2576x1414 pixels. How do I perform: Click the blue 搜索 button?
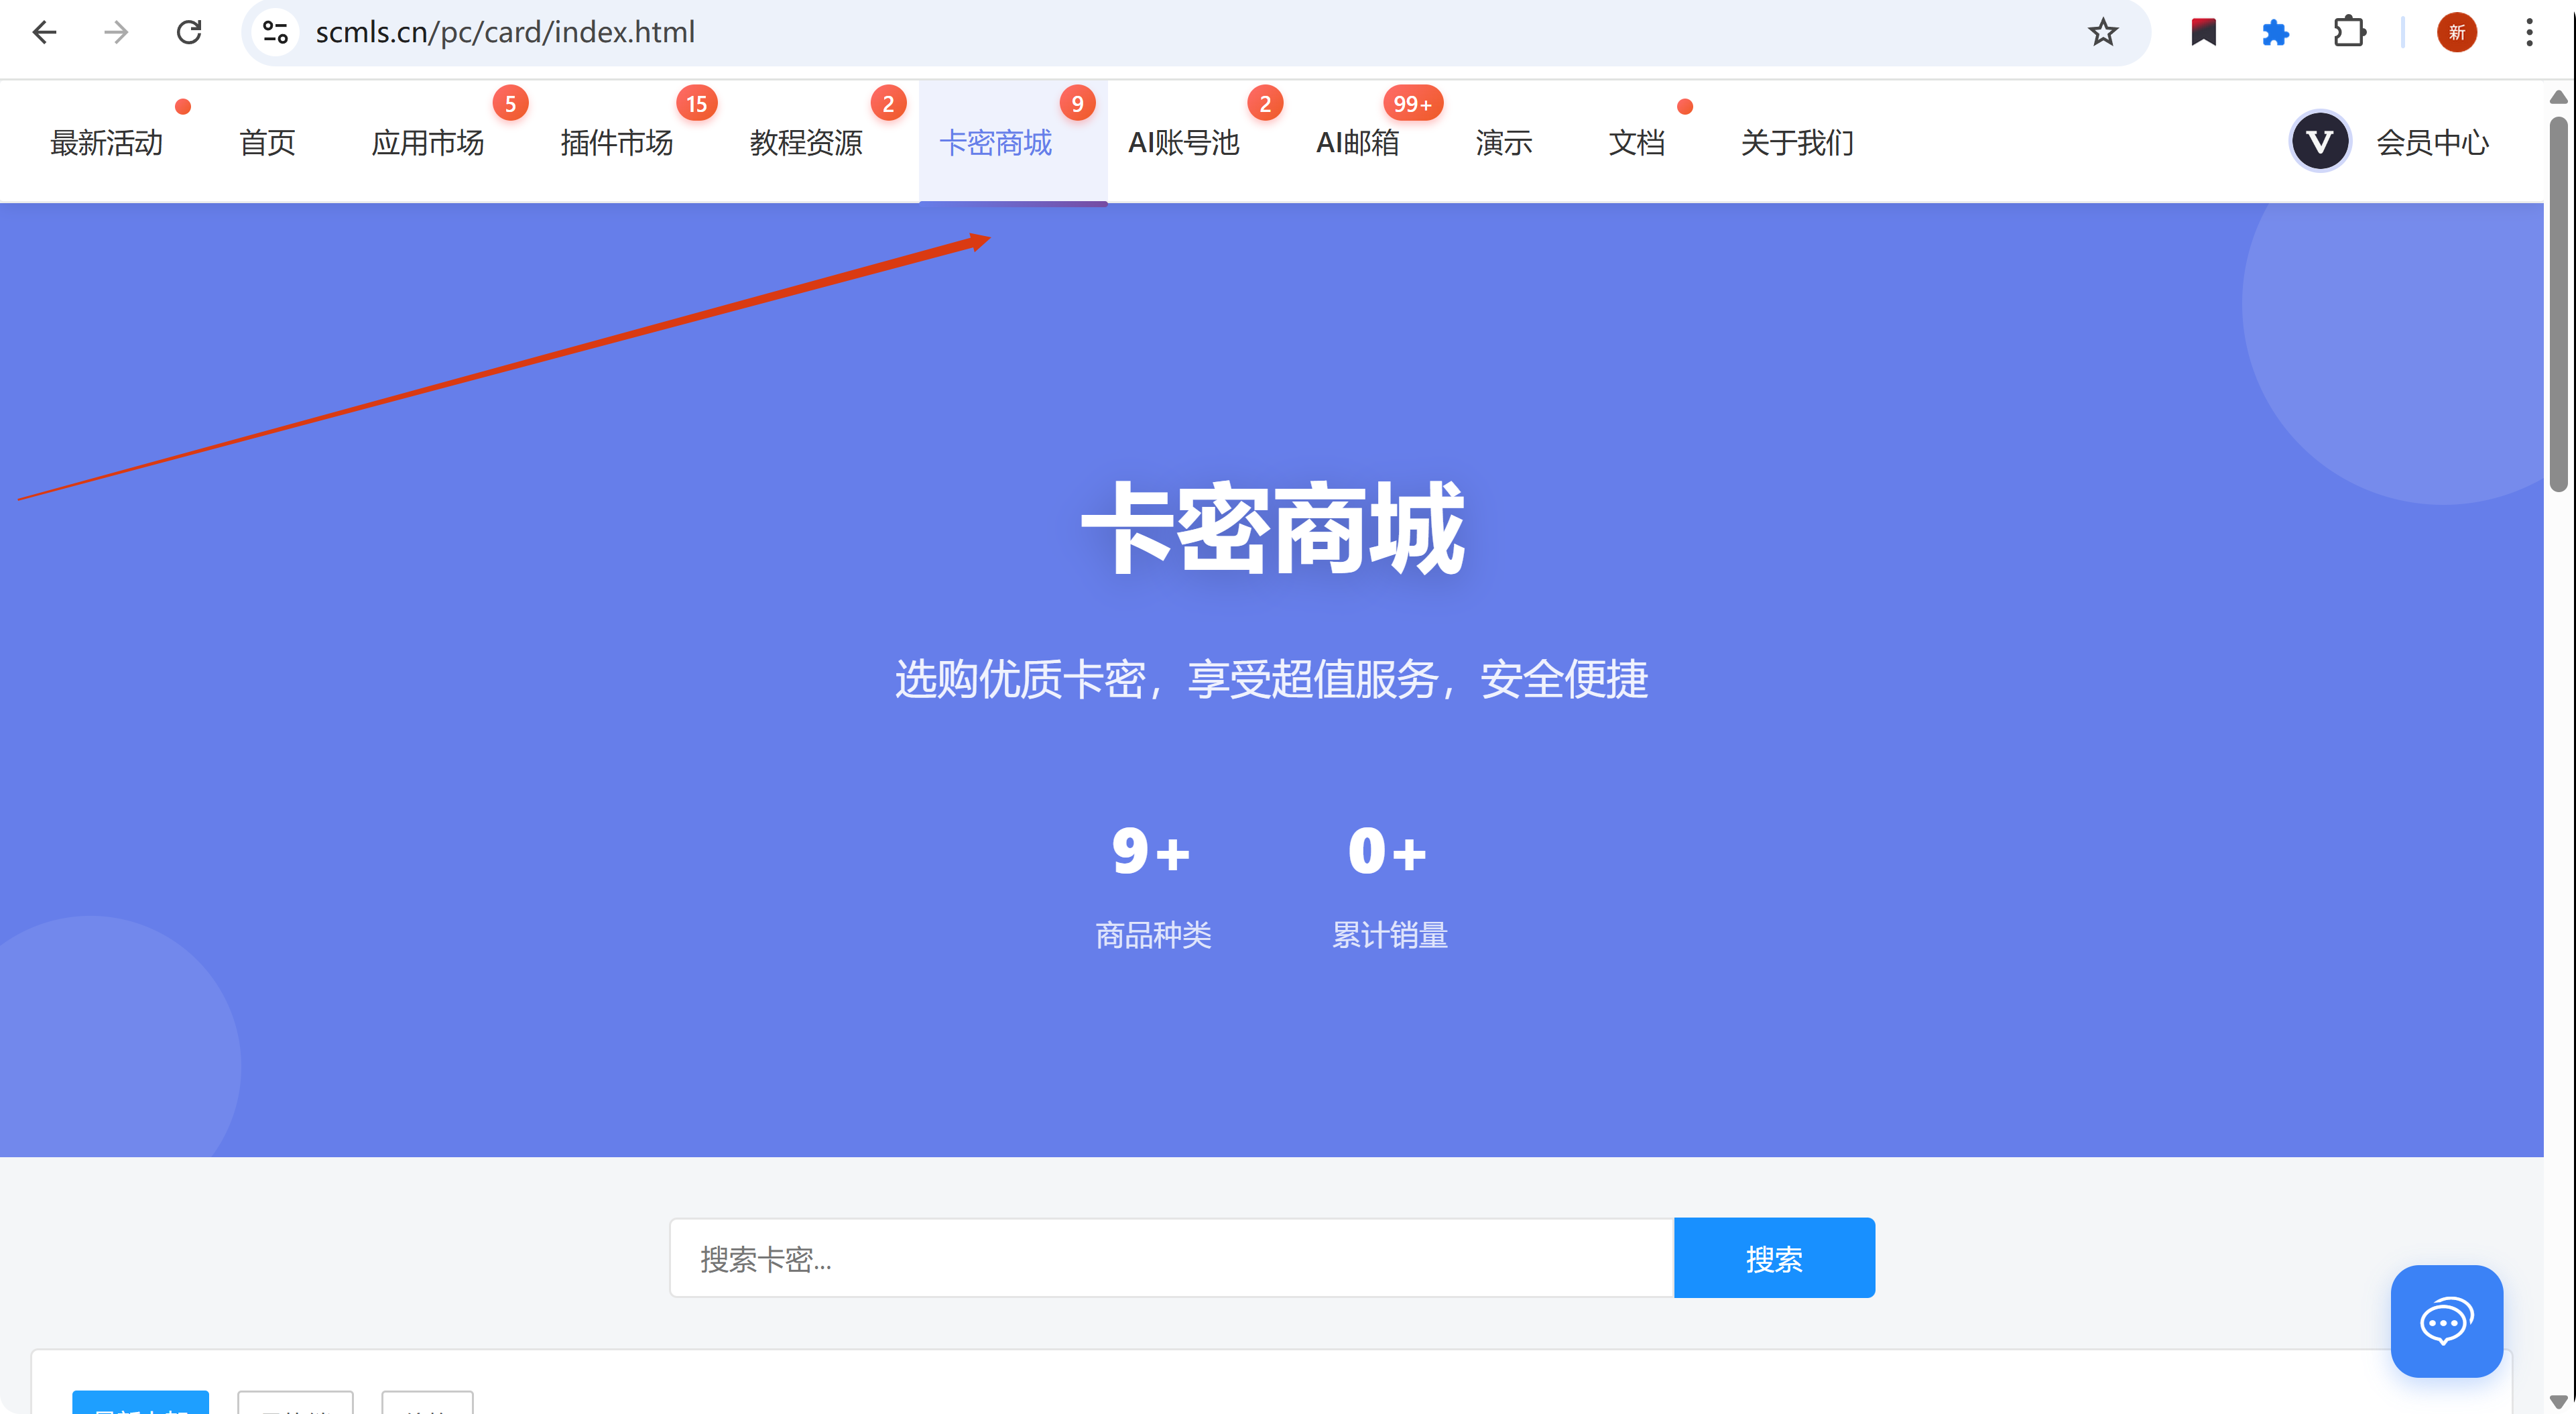tap(1773, 1258)
